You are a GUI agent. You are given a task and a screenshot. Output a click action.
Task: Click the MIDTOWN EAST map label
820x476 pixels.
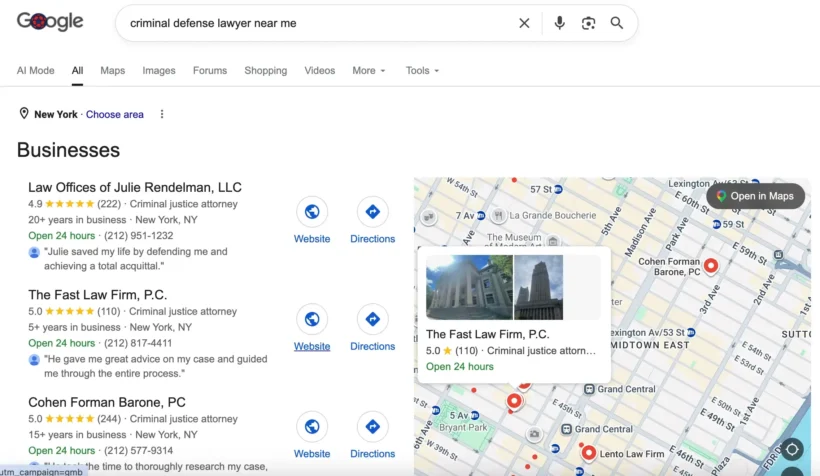click(650, 345)
